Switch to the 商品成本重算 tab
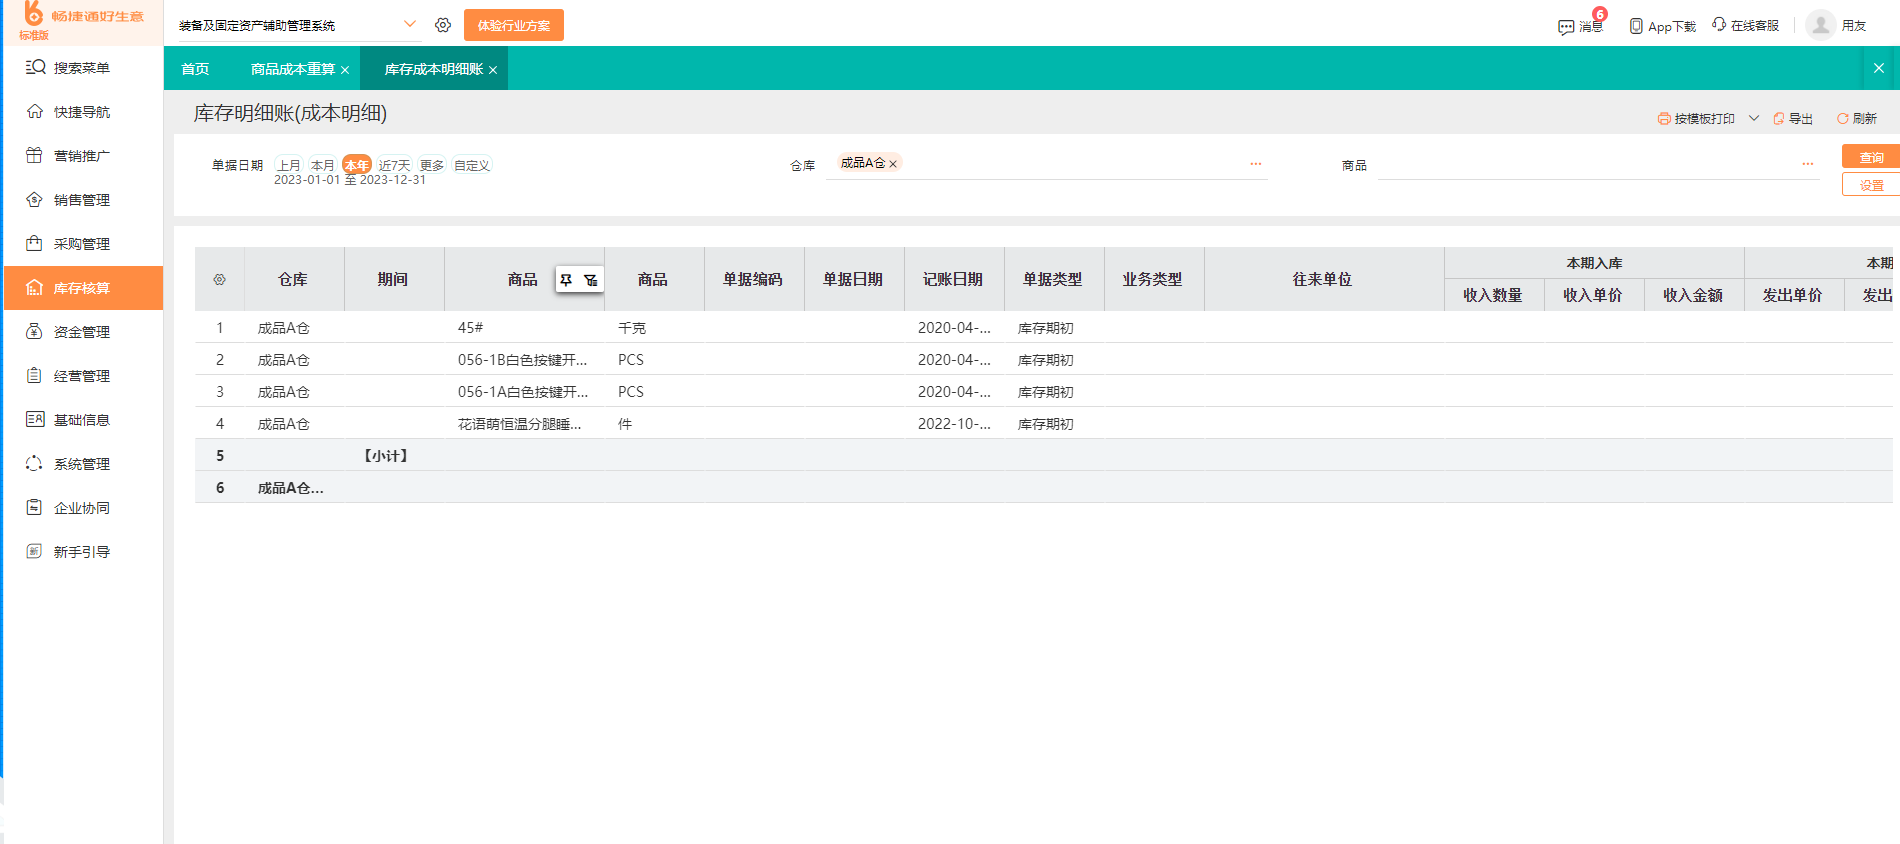Screen dimensions: 1900x844 click(x=292, y=69)
